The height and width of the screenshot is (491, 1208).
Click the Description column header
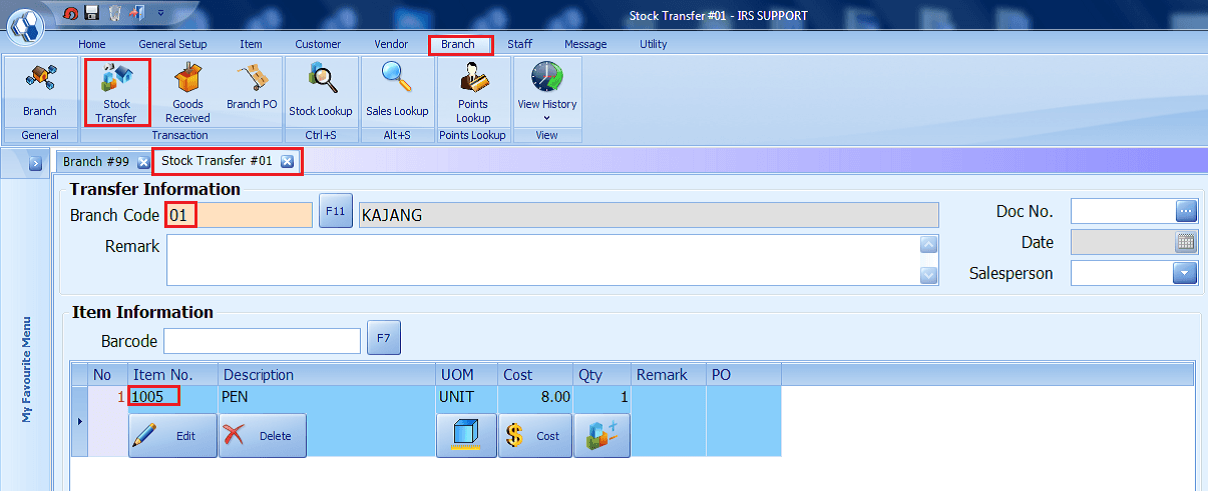pyautogui.click(x=327, y=375)
